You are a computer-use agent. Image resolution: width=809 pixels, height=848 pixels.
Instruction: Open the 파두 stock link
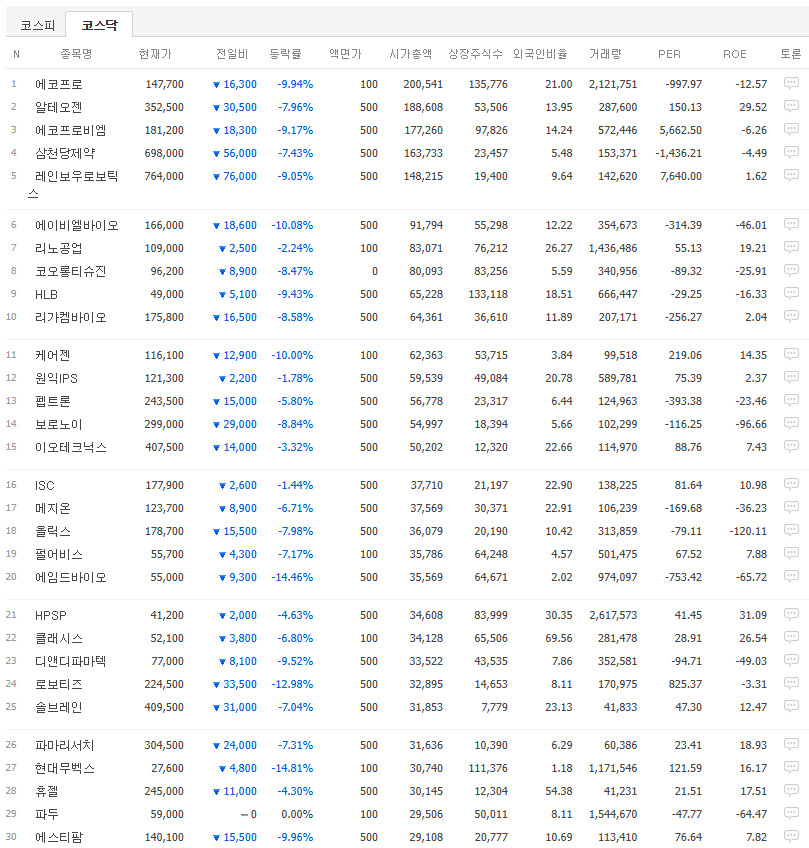pos(47,814)
